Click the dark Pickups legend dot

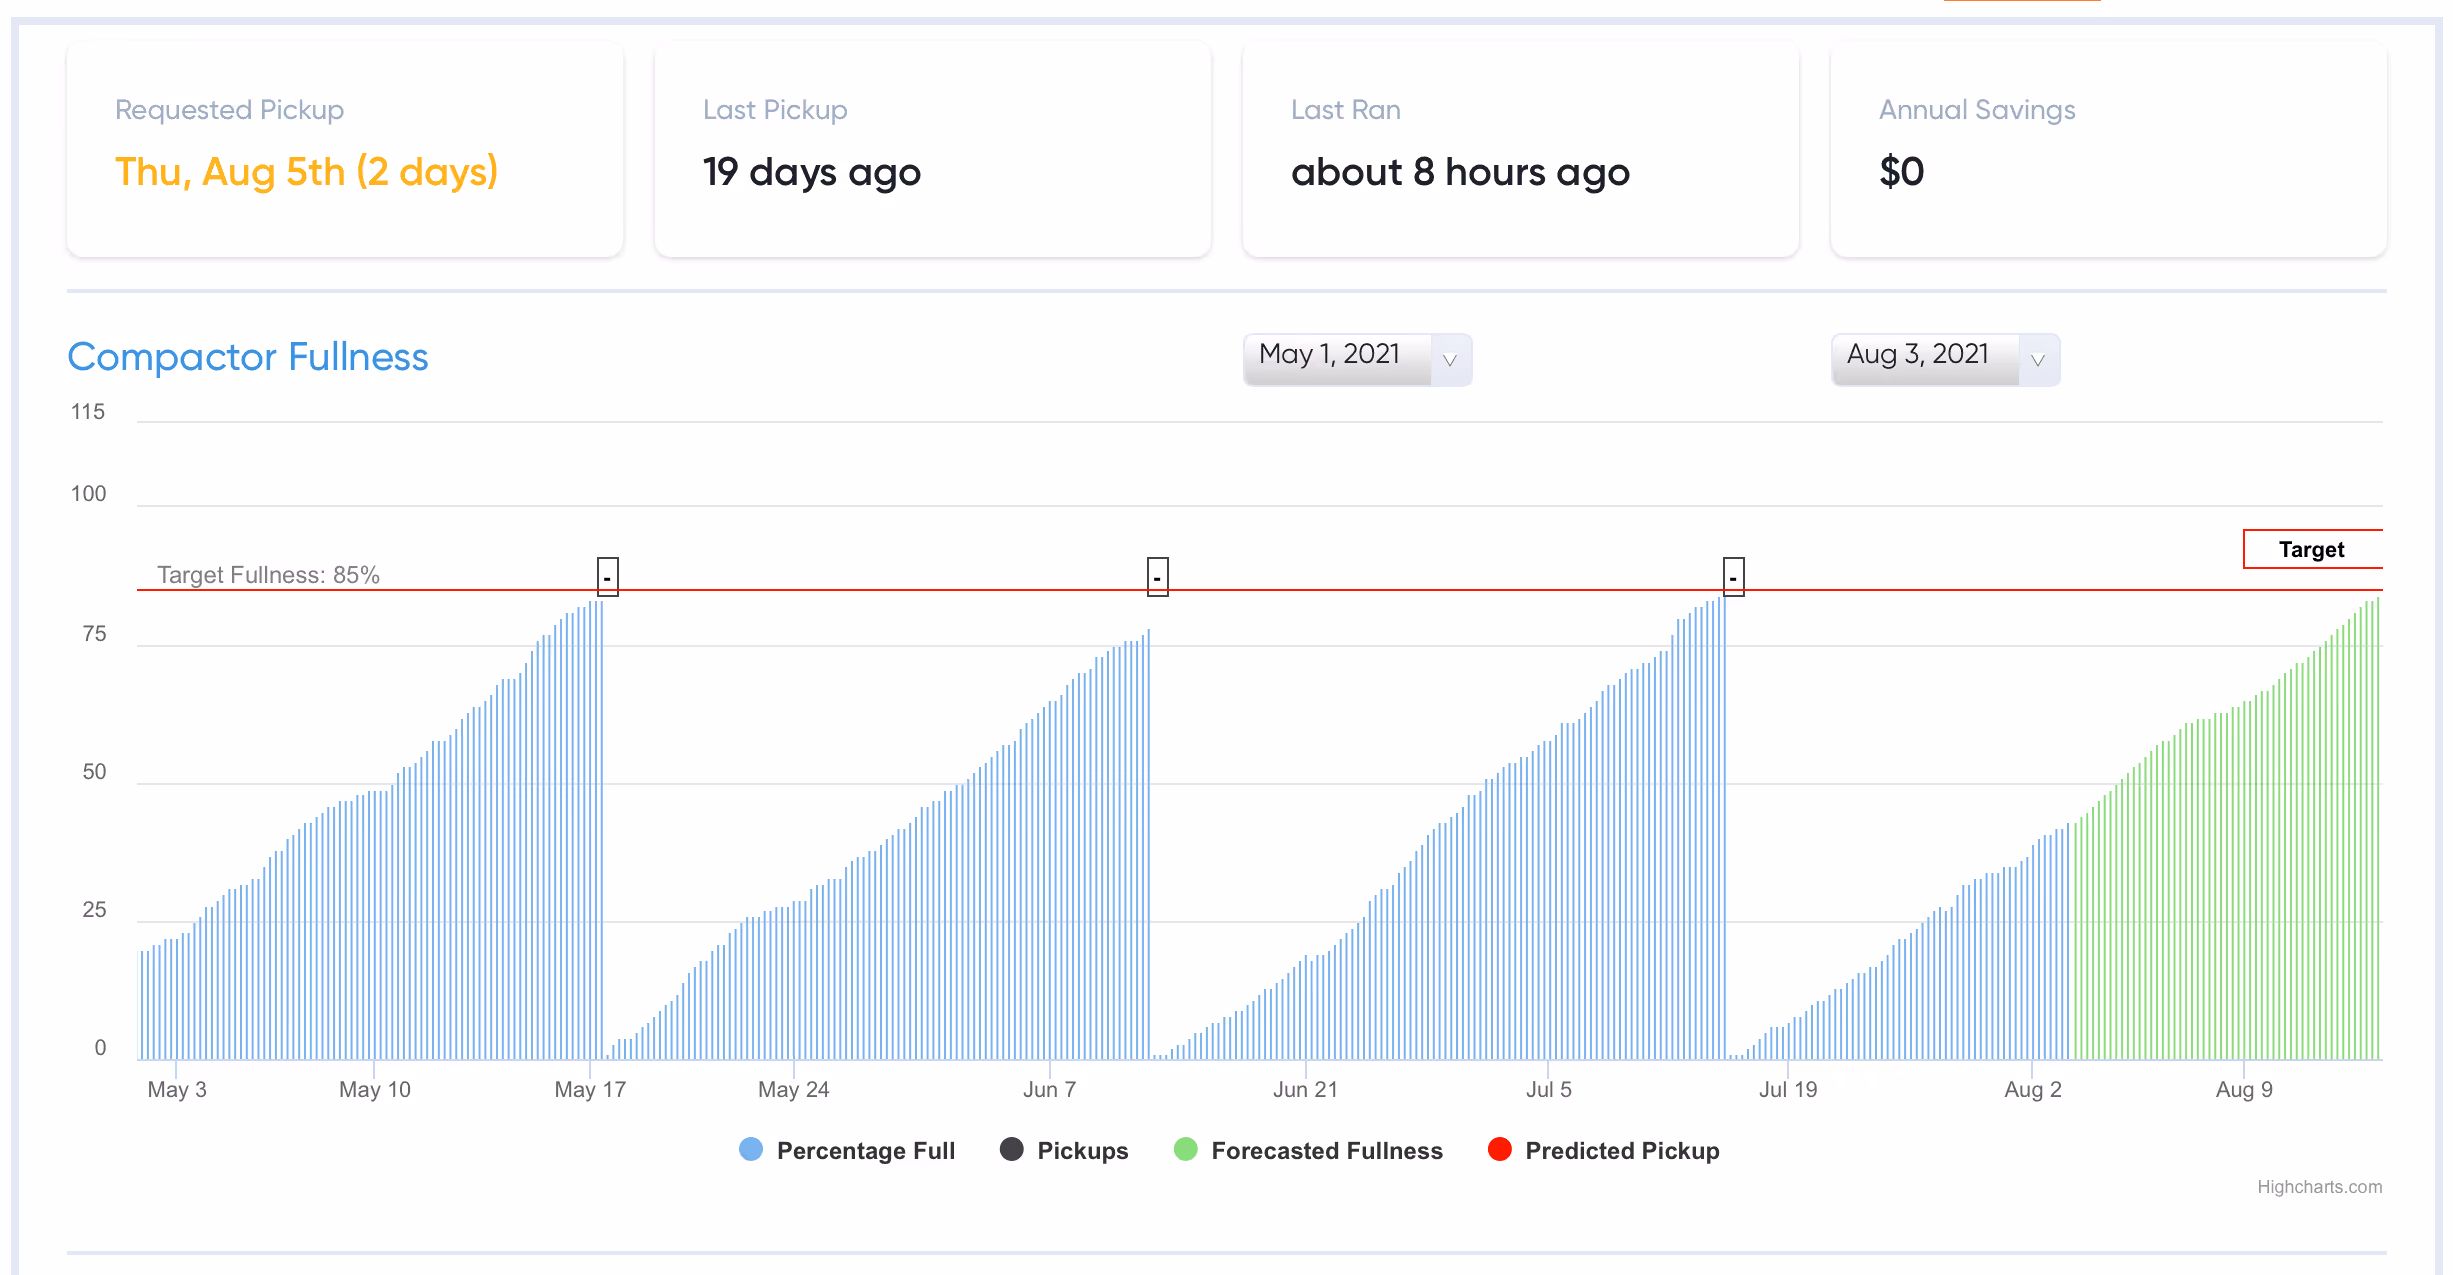click(x=1012, y=1149)
